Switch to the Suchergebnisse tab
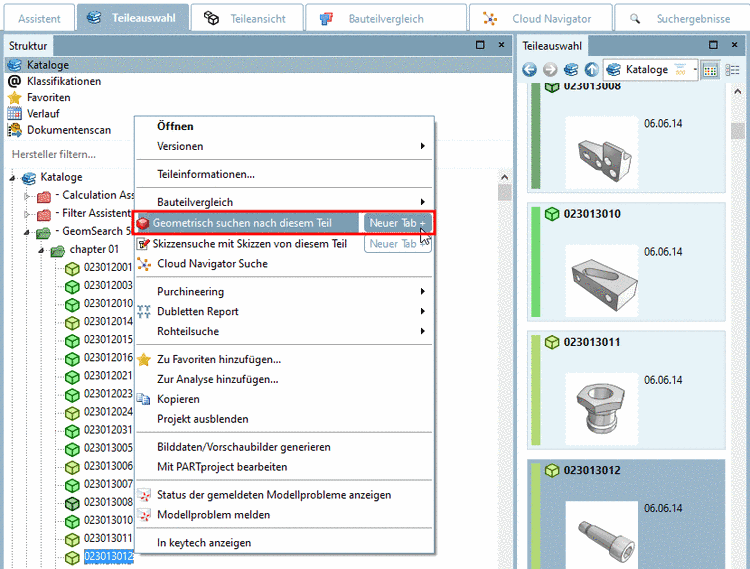 (682, 19)
